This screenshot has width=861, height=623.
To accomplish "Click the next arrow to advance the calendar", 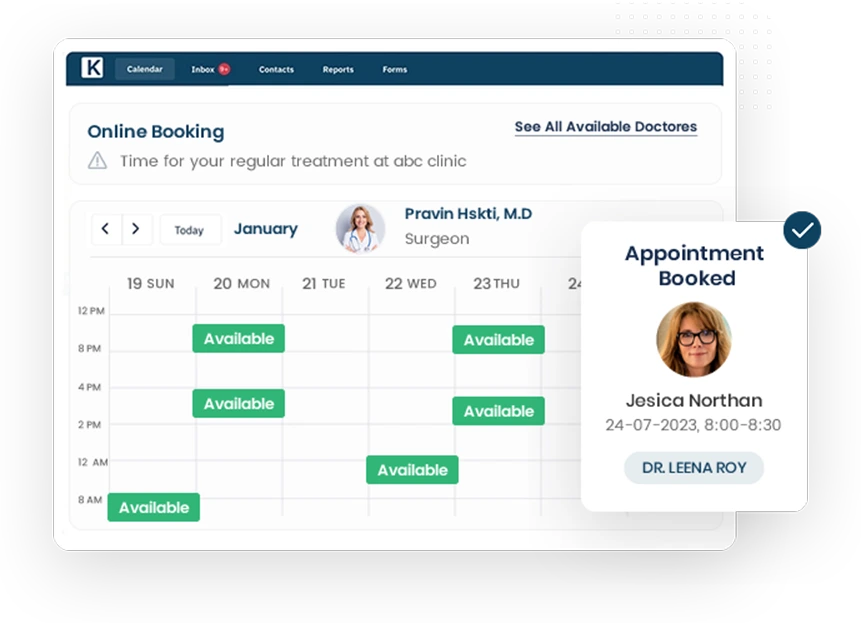I will (135, 229).
